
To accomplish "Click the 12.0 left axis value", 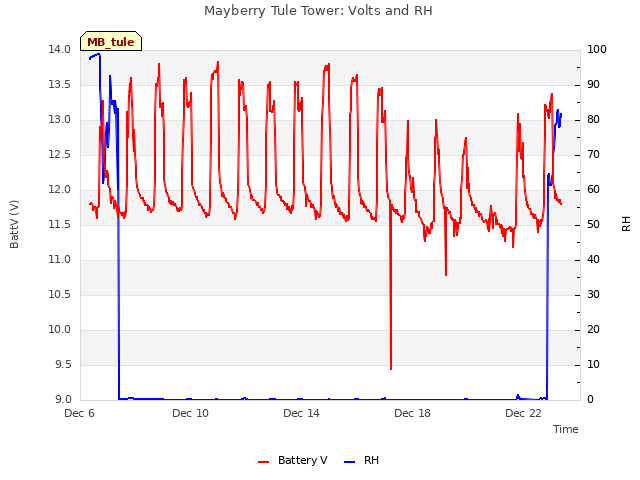I will point(60,190).
